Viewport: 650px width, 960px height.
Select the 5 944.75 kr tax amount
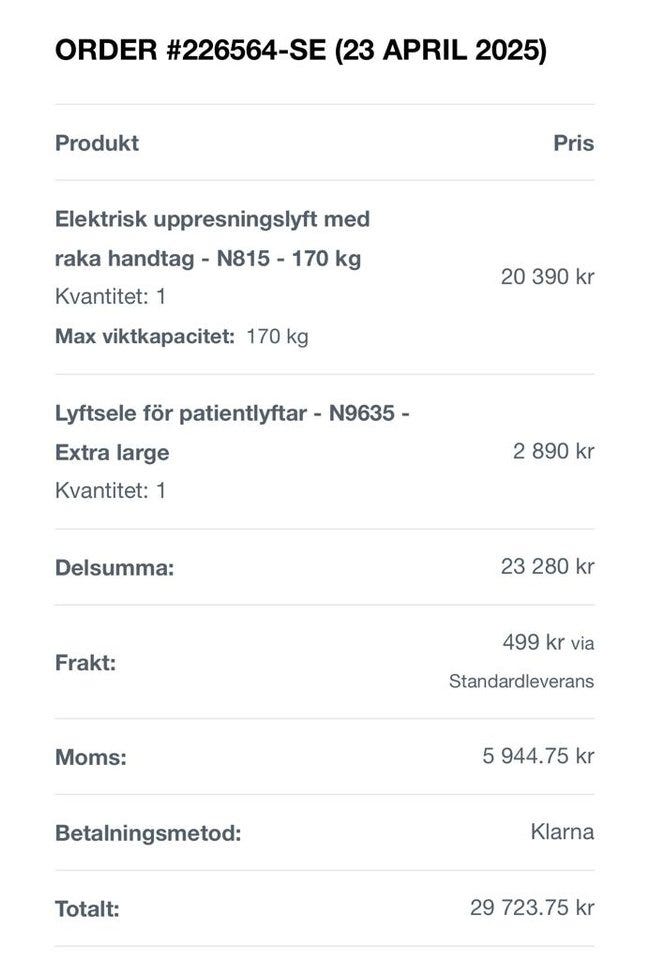point(538,756)
